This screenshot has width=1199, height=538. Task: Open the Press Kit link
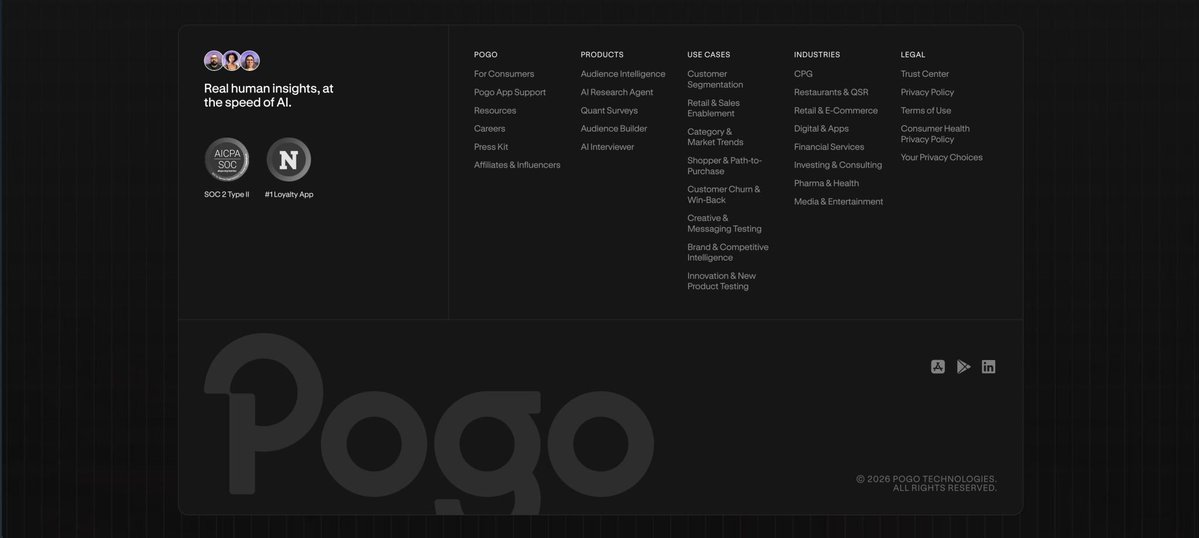pos(491,147)
